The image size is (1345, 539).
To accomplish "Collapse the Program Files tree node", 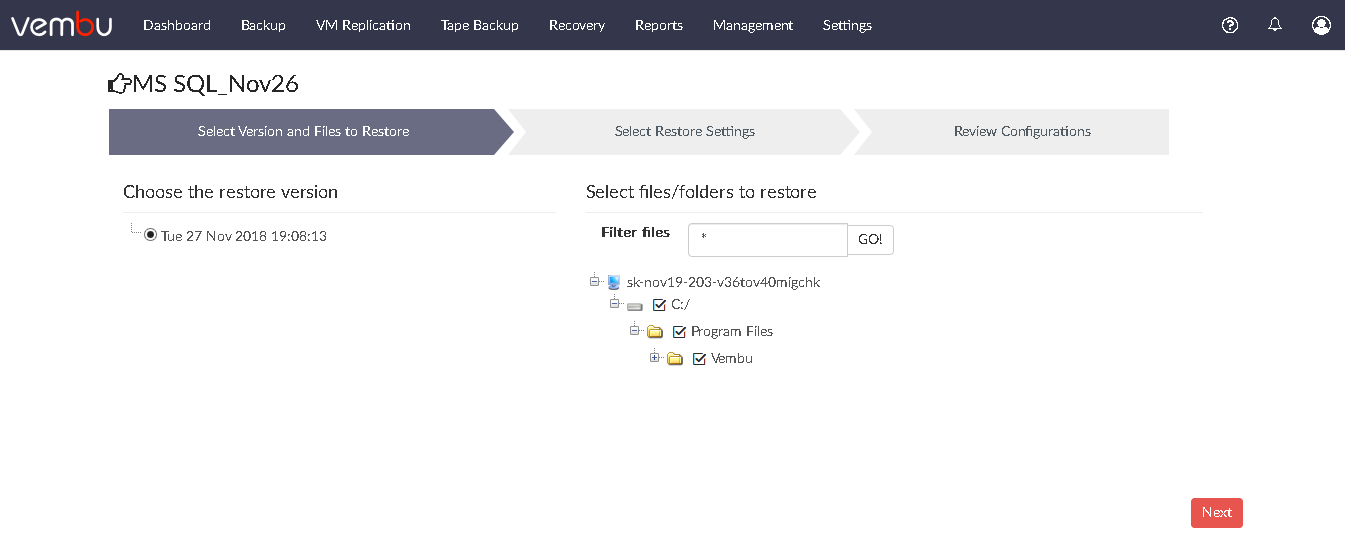I will pos(634,329).
